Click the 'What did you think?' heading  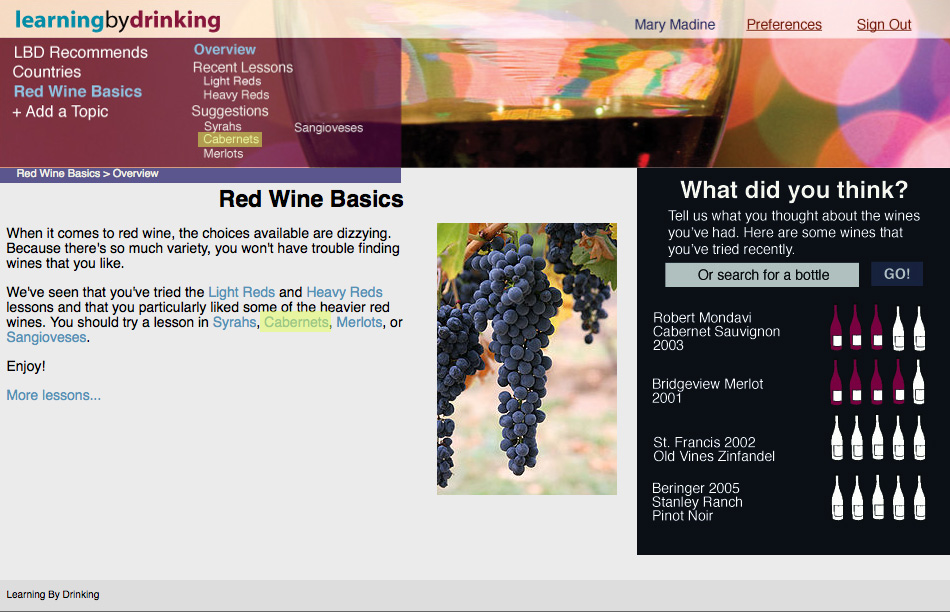pos(794,190)
